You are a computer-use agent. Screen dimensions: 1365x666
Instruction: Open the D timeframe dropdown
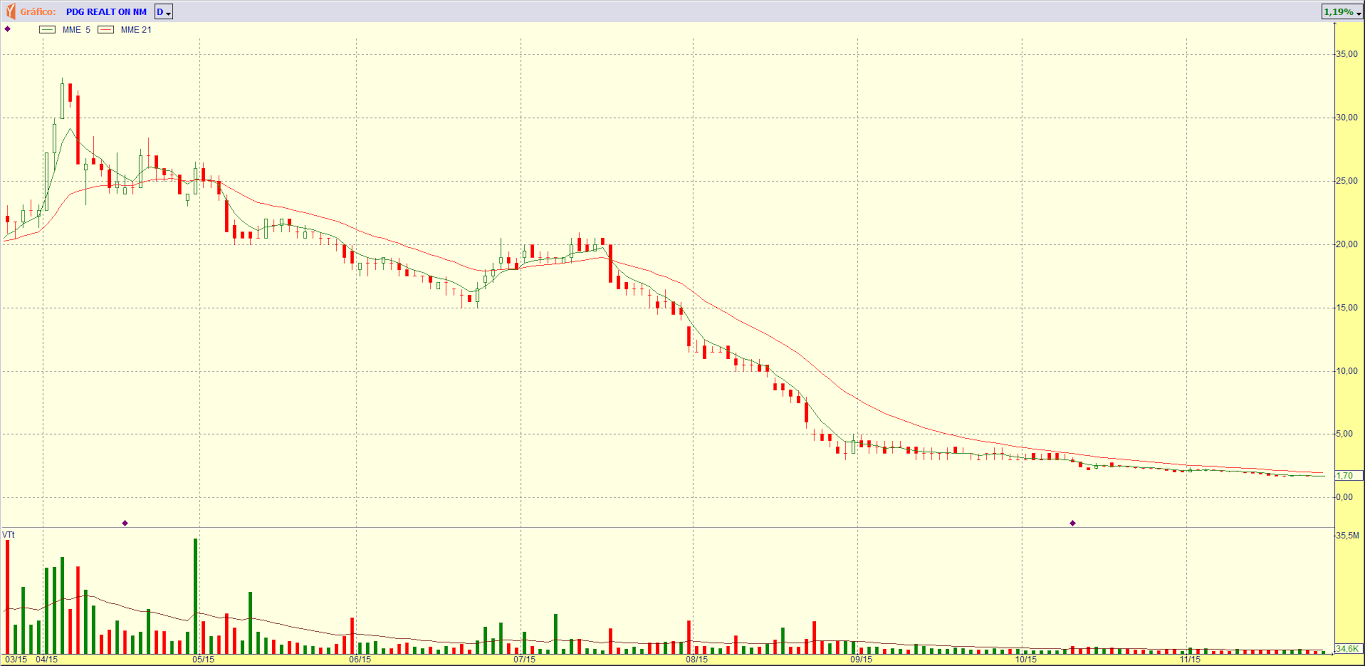pos(164,12)
